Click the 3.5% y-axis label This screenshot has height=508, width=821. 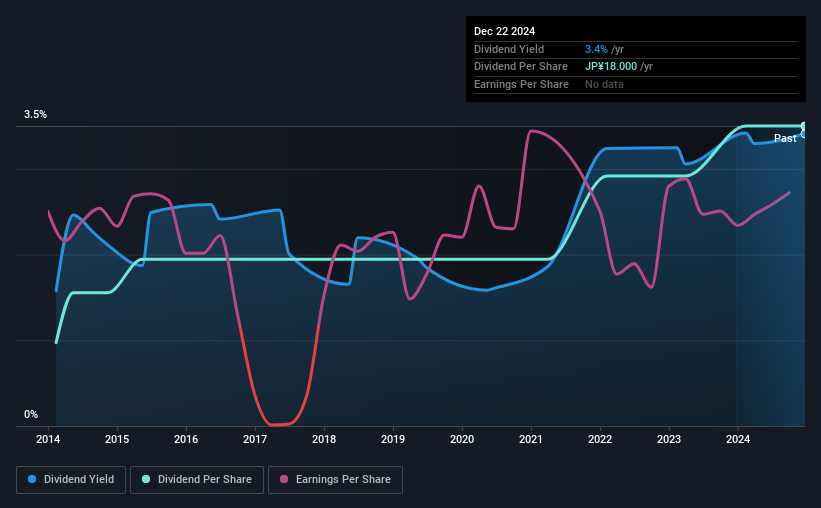click(35, 115)
